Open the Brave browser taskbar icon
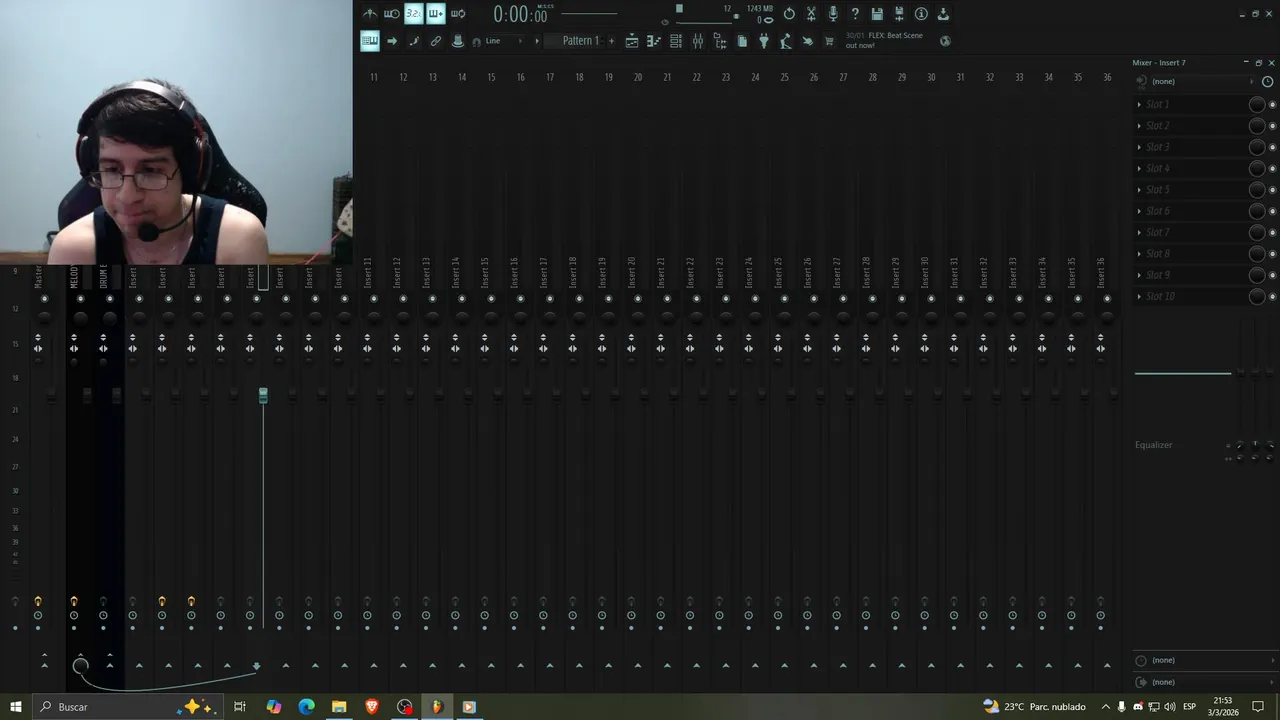This screenshot has height=720, width=1280. [x=372, y=707]
